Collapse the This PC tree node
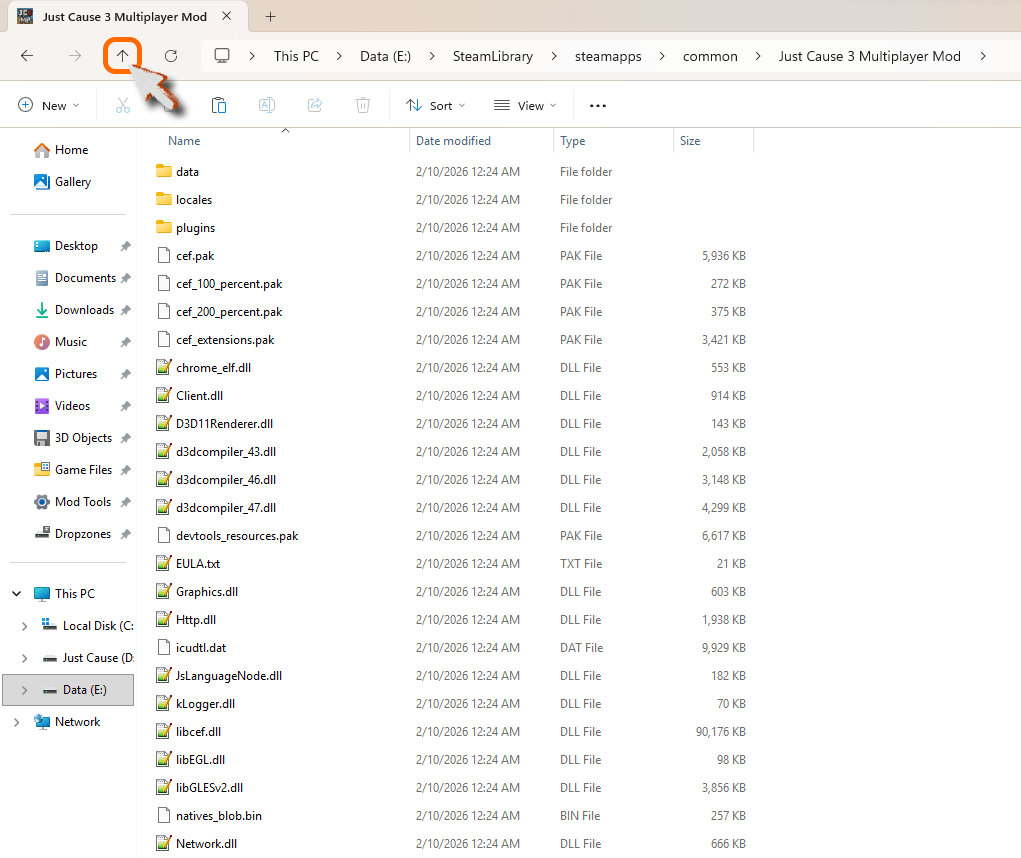The height and width of the screenshot is (858, 1021). coord(17,594)
